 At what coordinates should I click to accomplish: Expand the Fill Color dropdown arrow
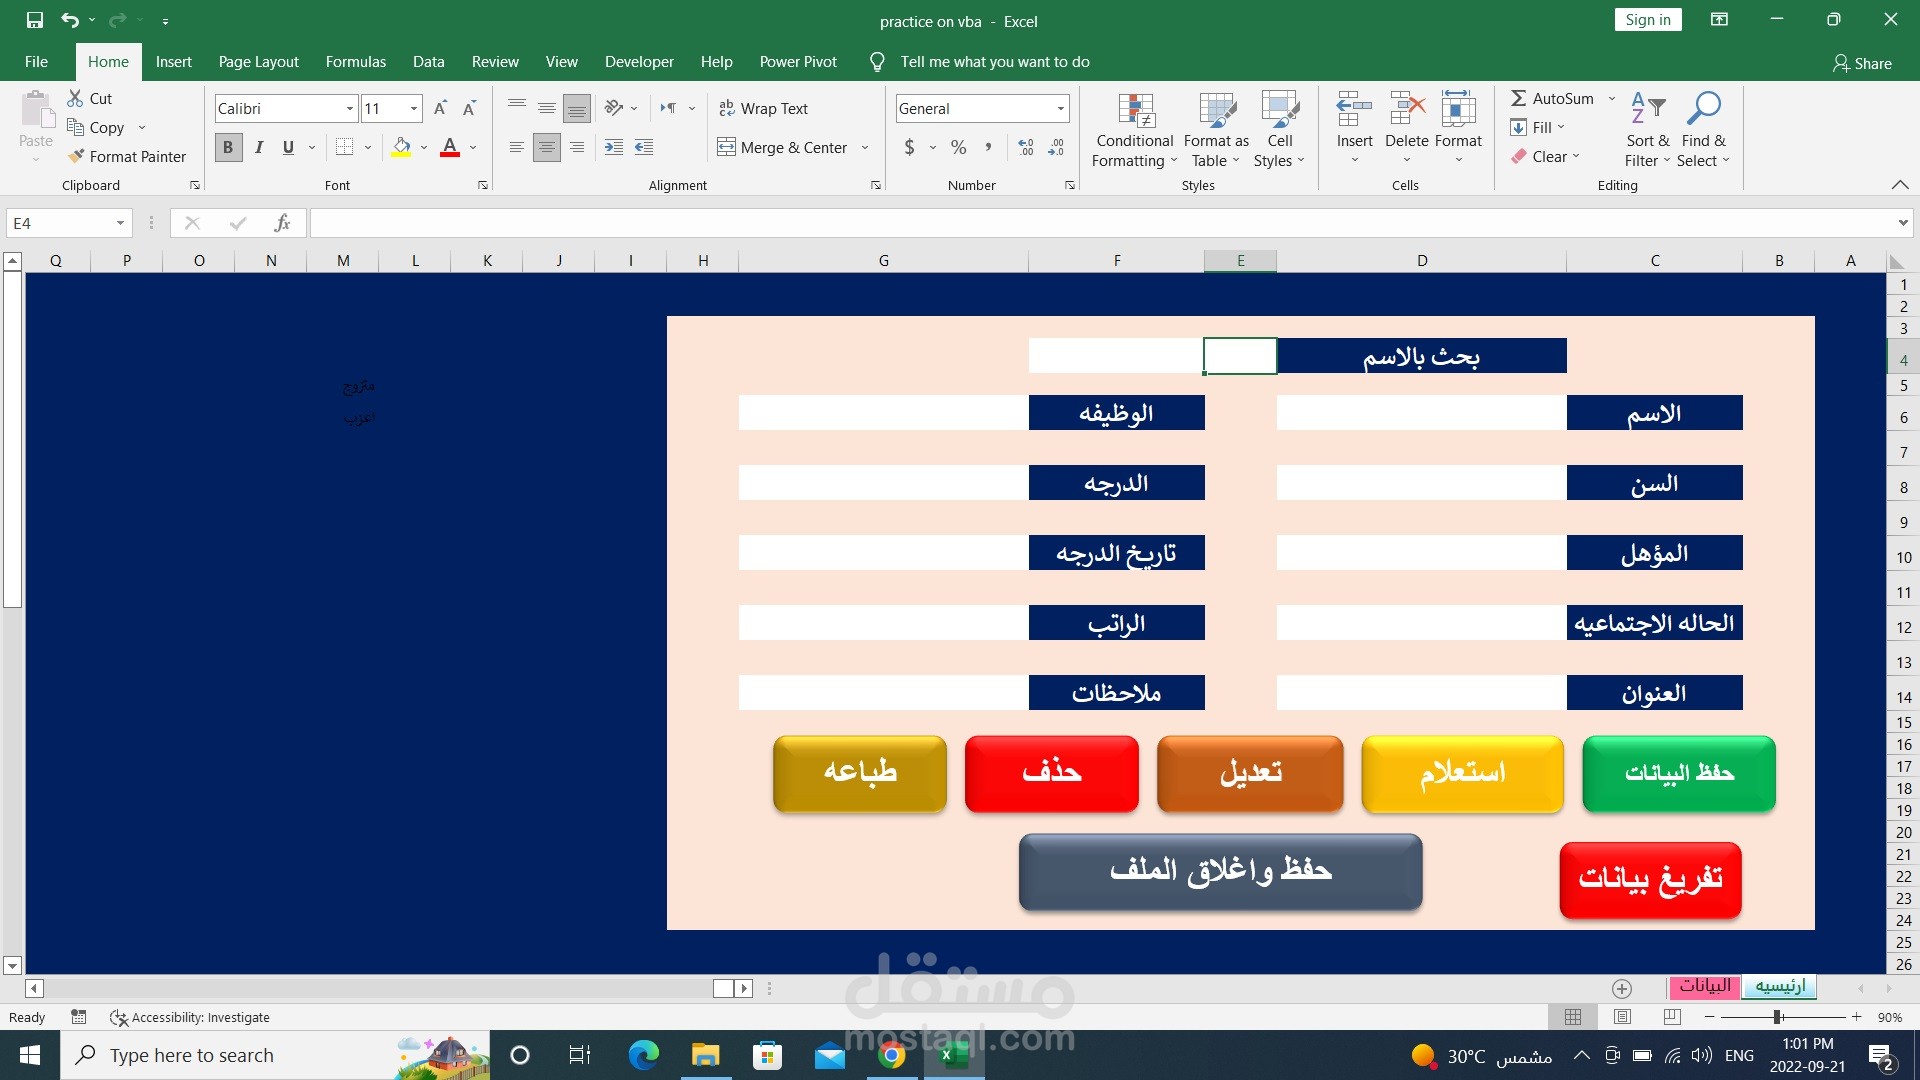(x=422, y=147)
